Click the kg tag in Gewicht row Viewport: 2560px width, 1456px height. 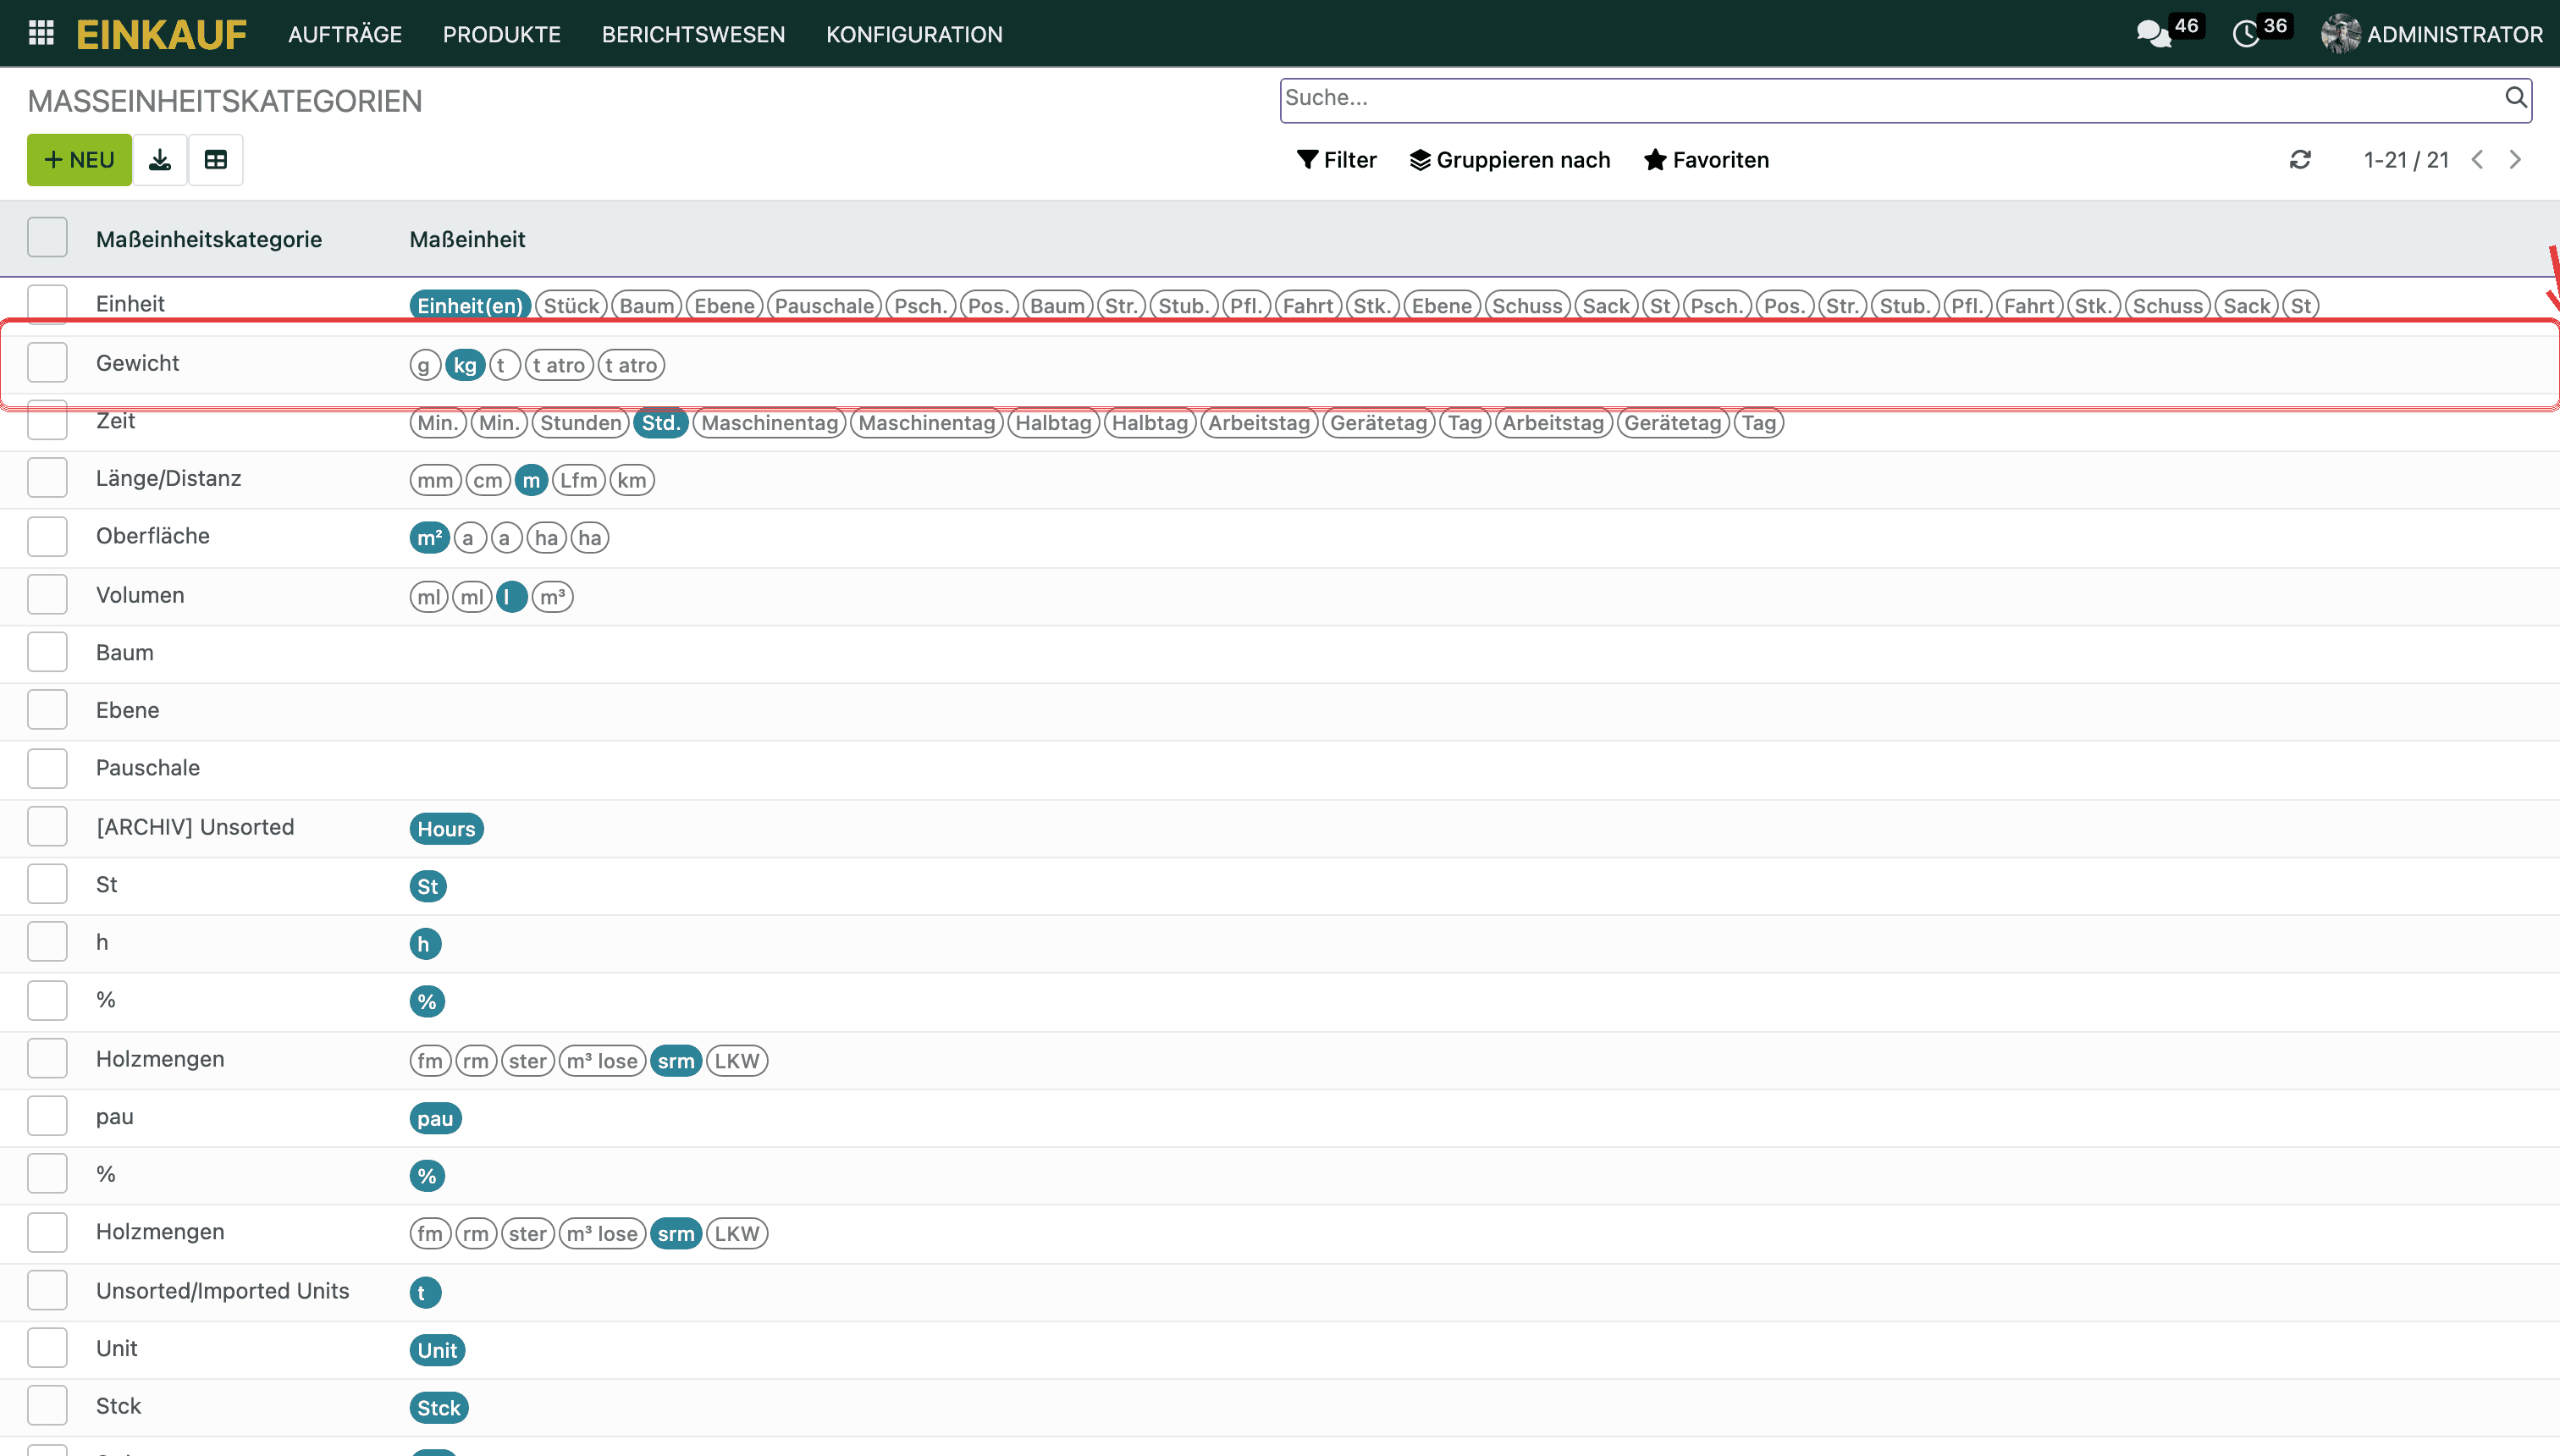[465, 365]
